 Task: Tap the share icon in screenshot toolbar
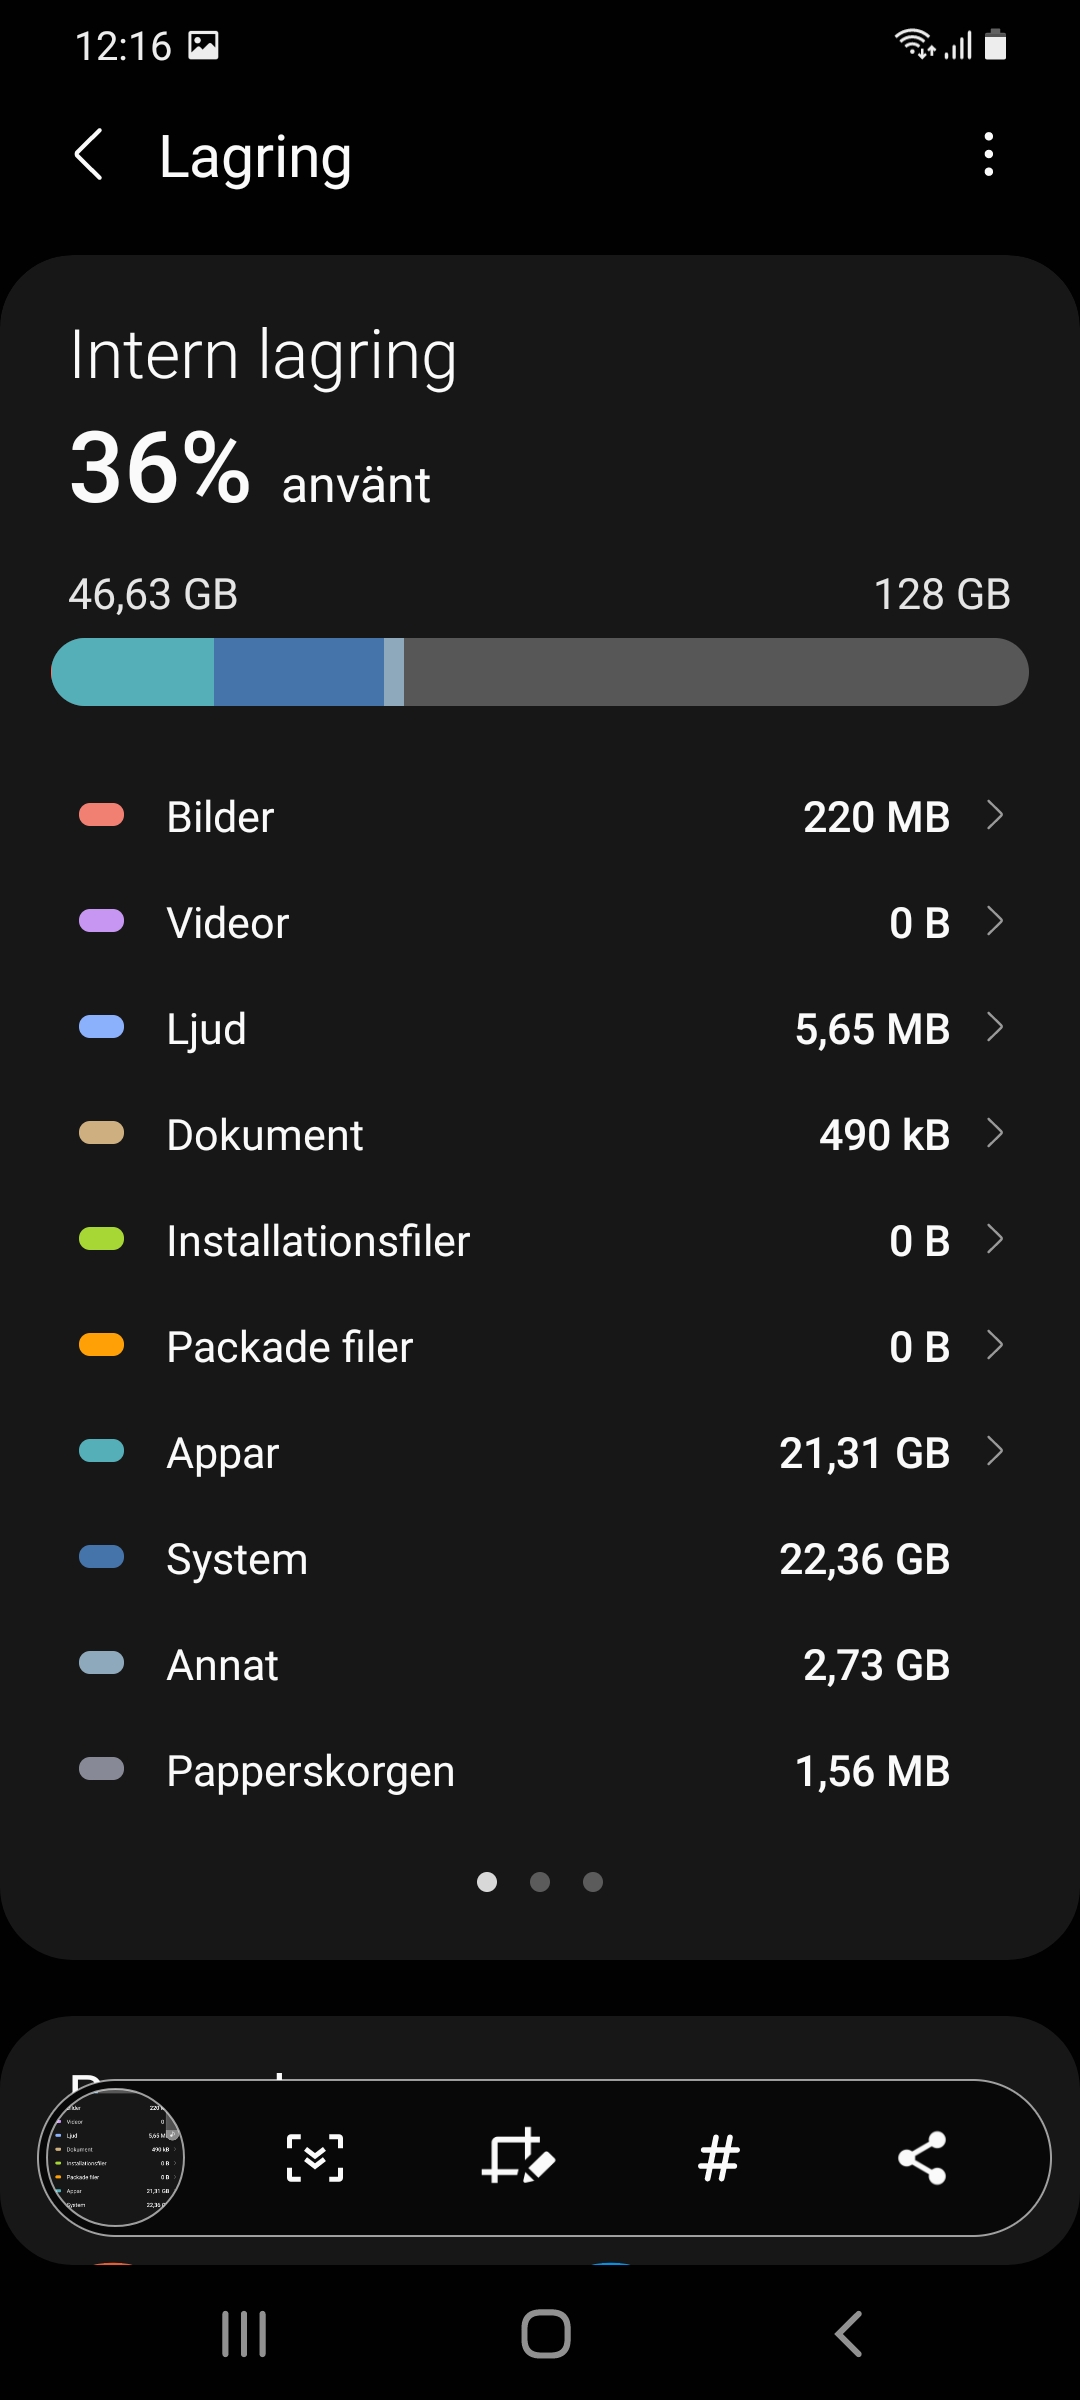click(922, 2158)
